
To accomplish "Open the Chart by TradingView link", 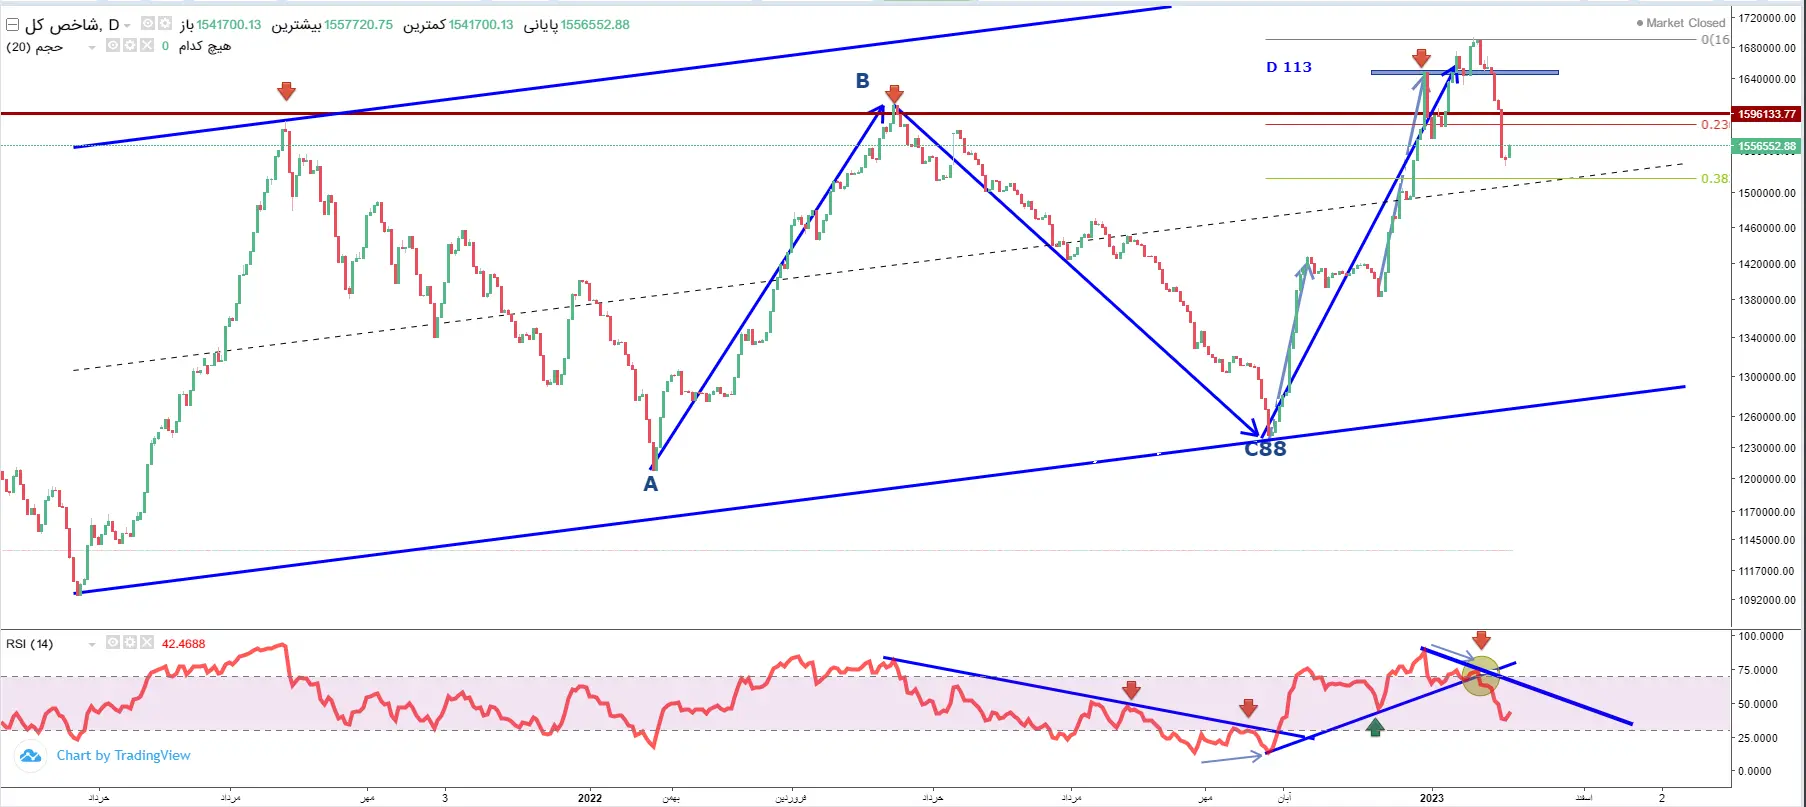I will [x=123, y=756].
